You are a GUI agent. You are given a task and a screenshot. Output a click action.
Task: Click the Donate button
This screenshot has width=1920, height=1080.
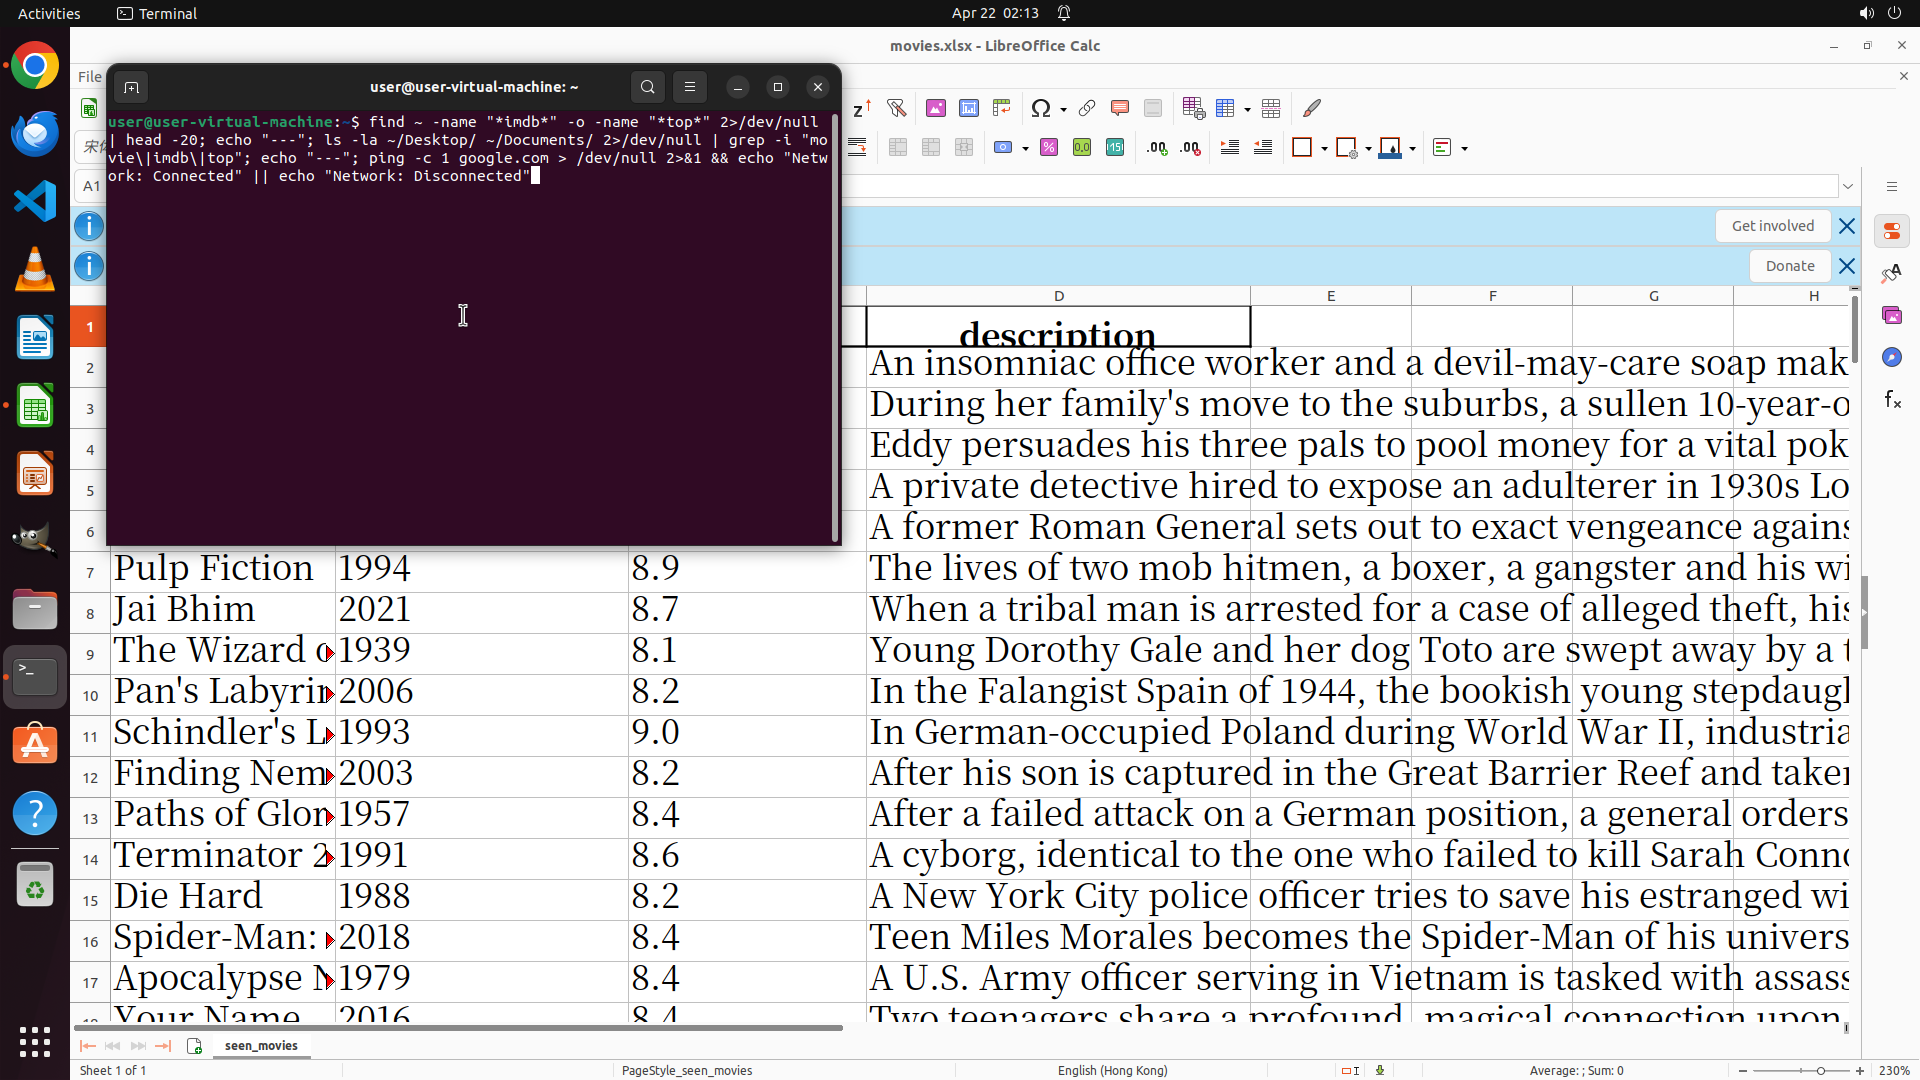[x=1789, y=266]
